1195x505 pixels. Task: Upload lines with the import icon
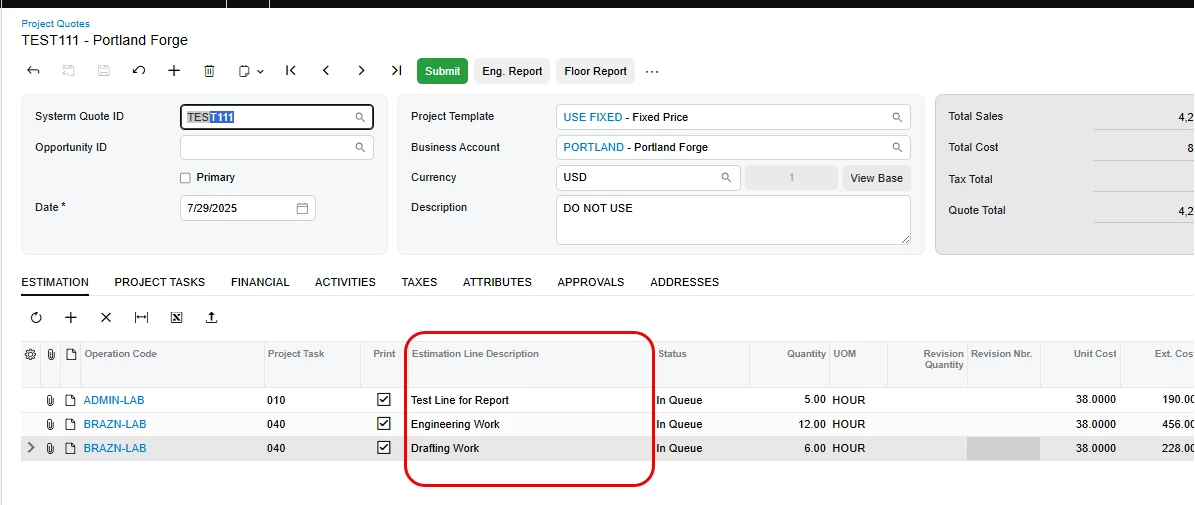211,318
